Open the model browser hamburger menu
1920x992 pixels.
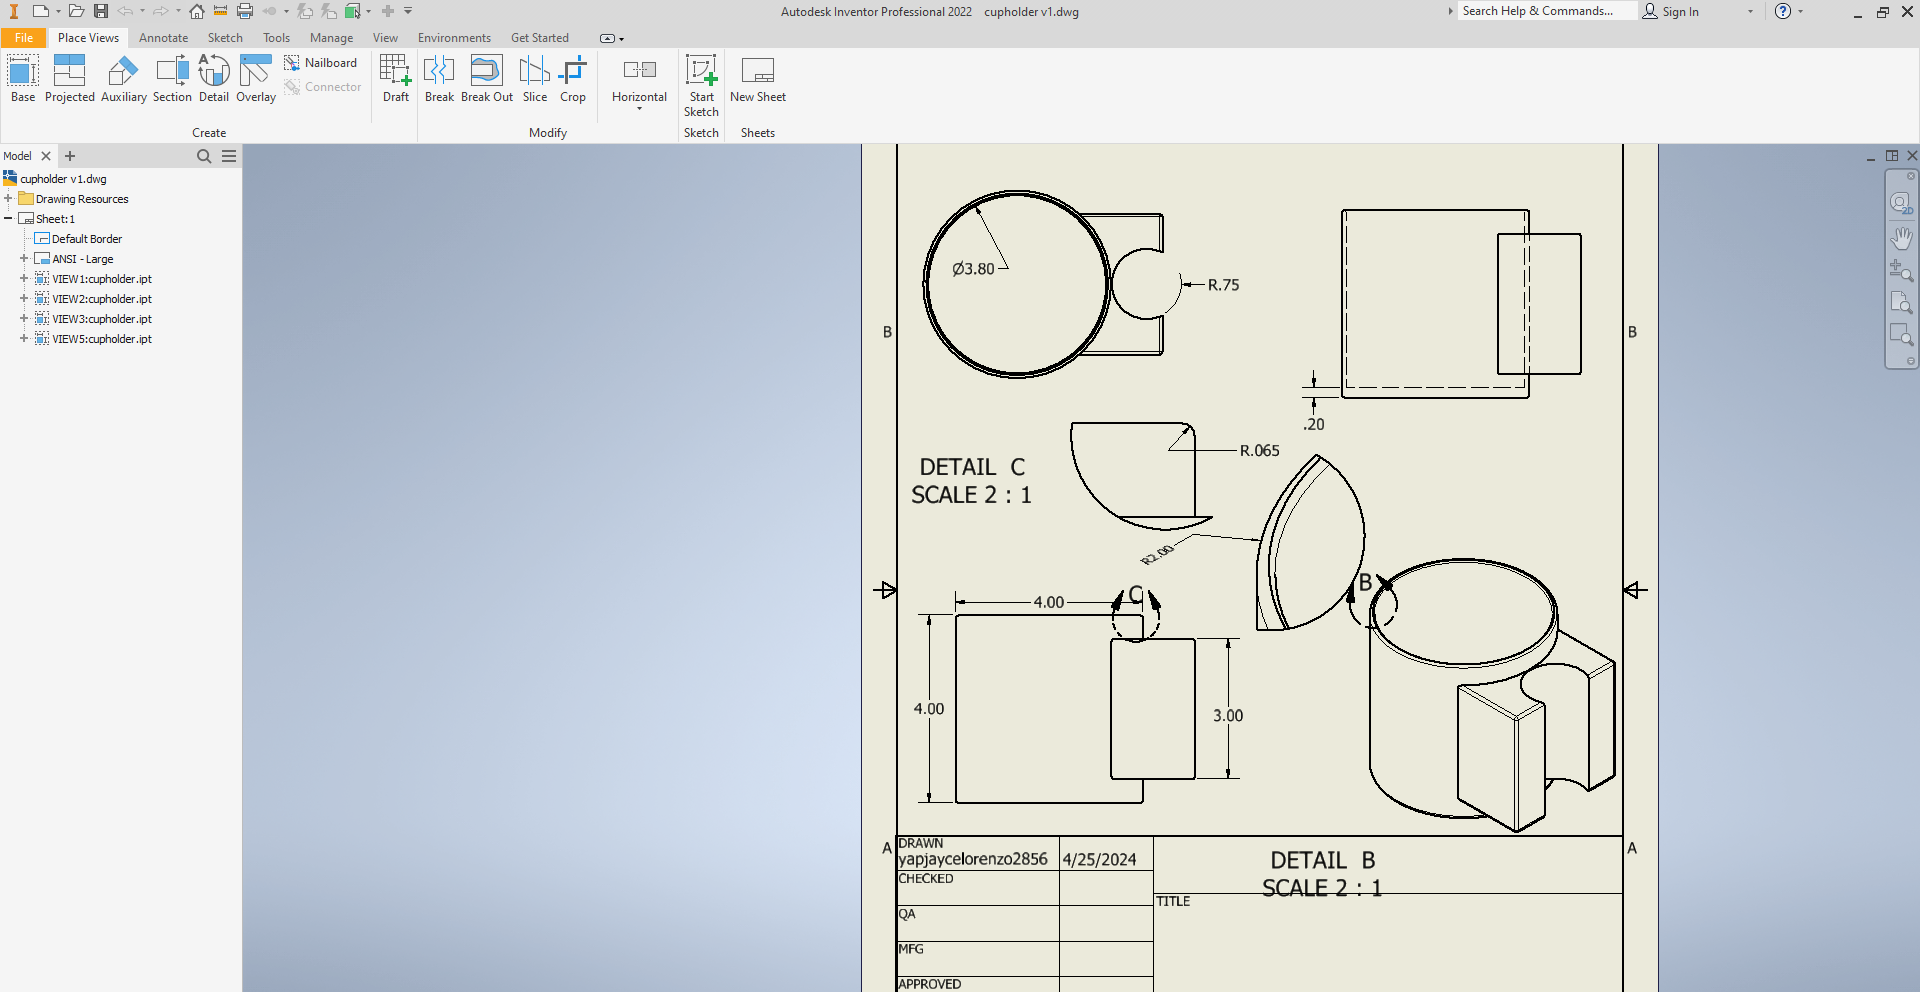click(229, 156)
